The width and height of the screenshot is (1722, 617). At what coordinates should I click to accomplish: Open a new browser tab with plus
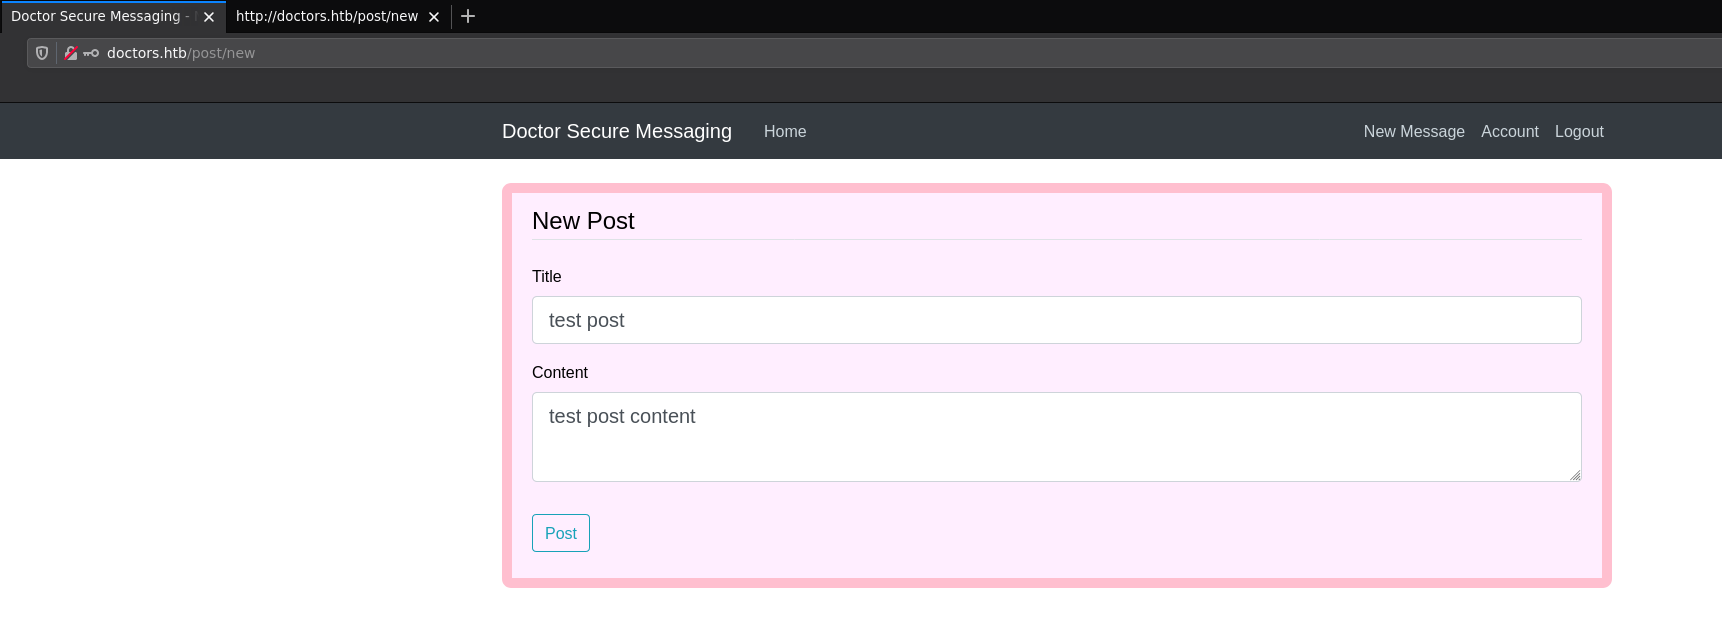tap(467, 16)
